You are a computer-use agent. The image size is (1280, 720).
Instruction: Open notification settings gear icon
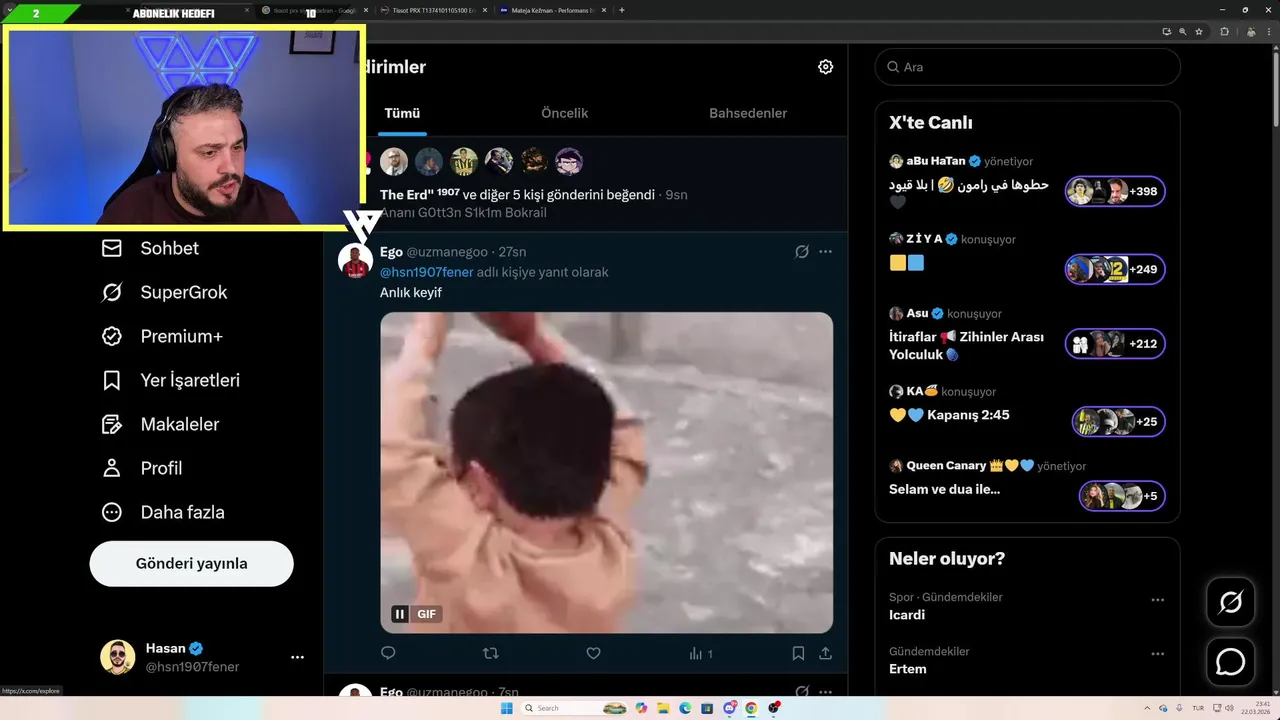[x=825, y=67]
